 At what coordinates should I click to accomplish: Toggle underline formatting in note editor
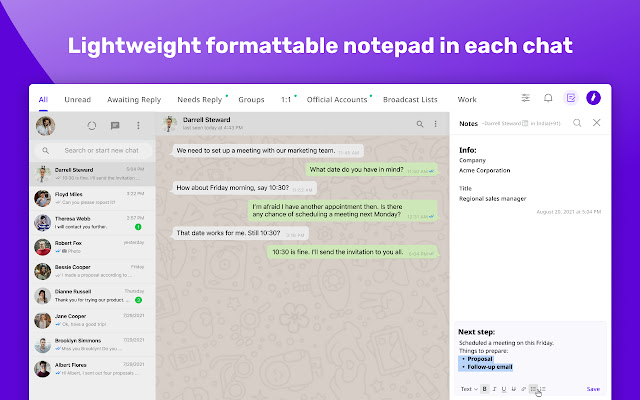503,388
